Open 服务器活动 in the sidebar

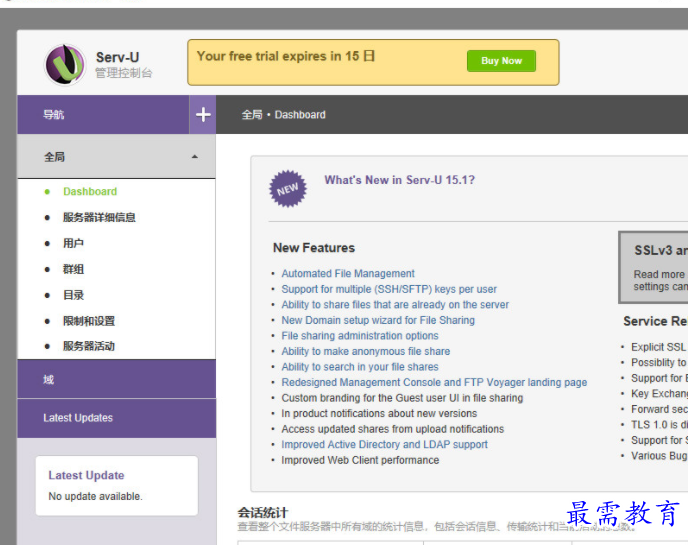(89, 346)
